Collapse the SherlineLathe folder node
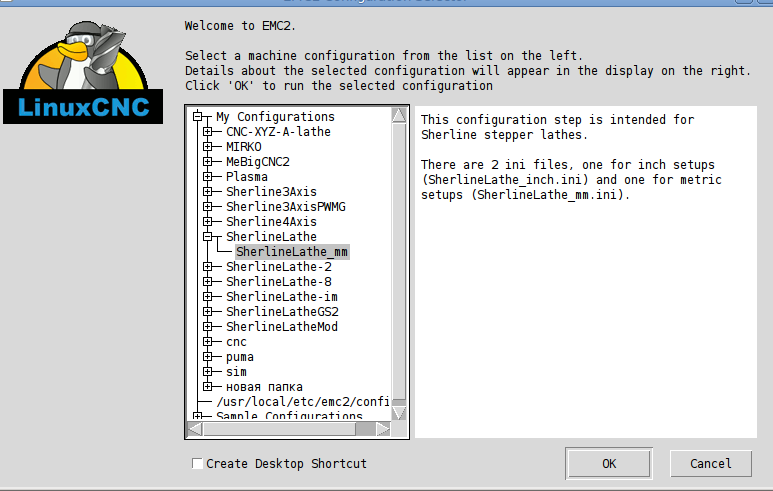Screen dimensions: 773x491 208,237
